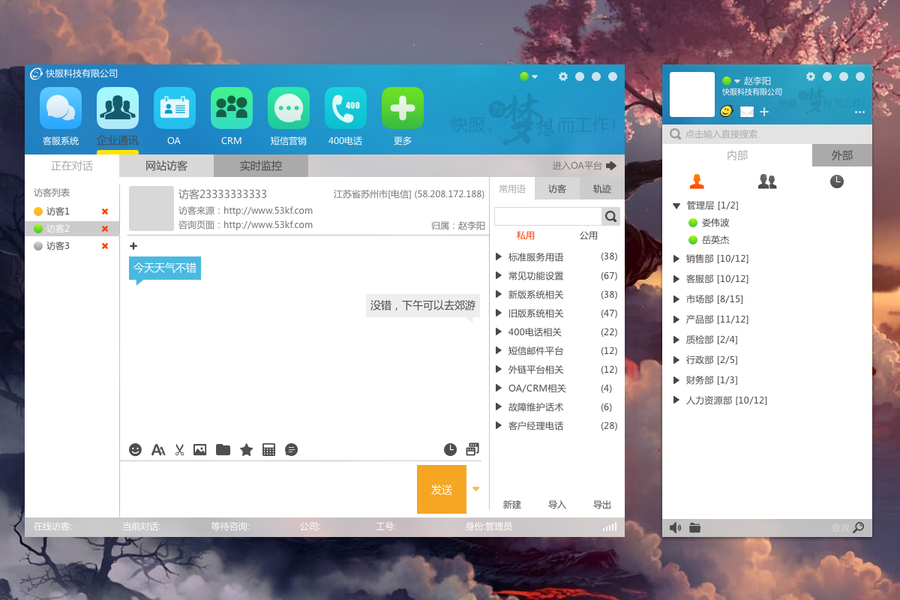
Task: Click the star favorite icon
Action: point(246,450)
